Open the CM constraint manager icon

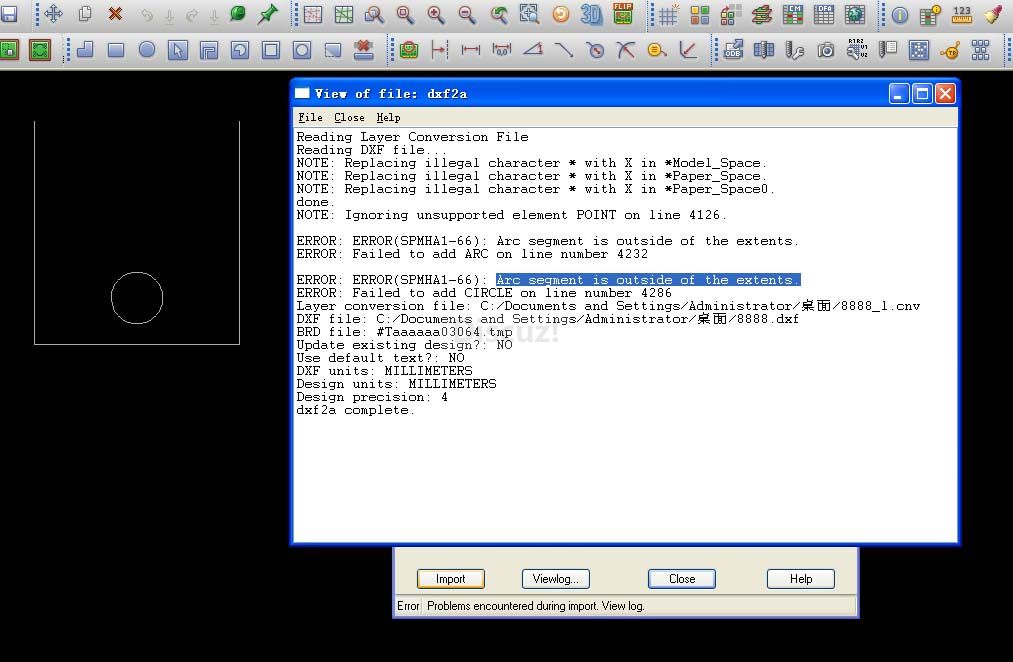[792, 14]
